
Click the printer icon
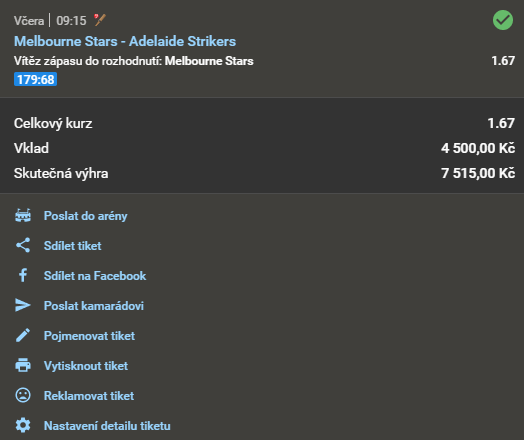23,365
